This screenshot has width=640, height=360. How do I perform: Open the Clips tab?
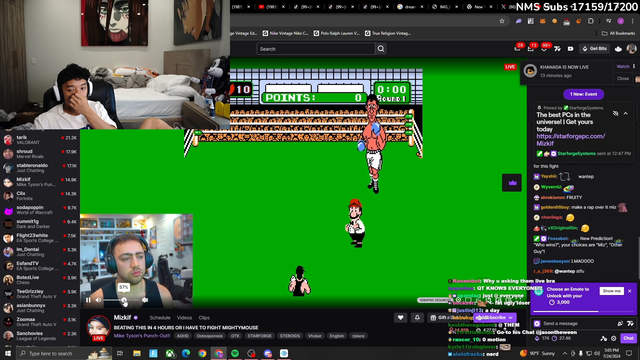point(204,318)
